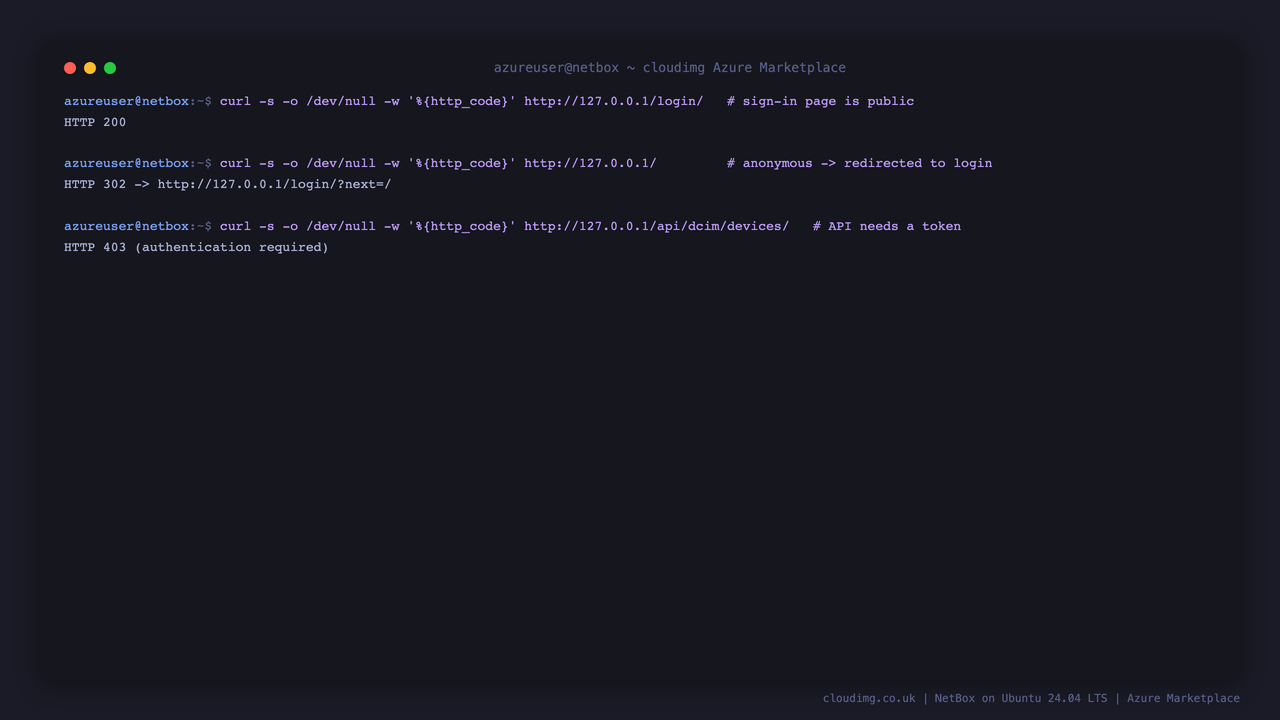Click the URL http://127.0.0.1/api/dcim/devices/ in third command
The height and width of the screenshot is (720, 1280).
[657, 226]
